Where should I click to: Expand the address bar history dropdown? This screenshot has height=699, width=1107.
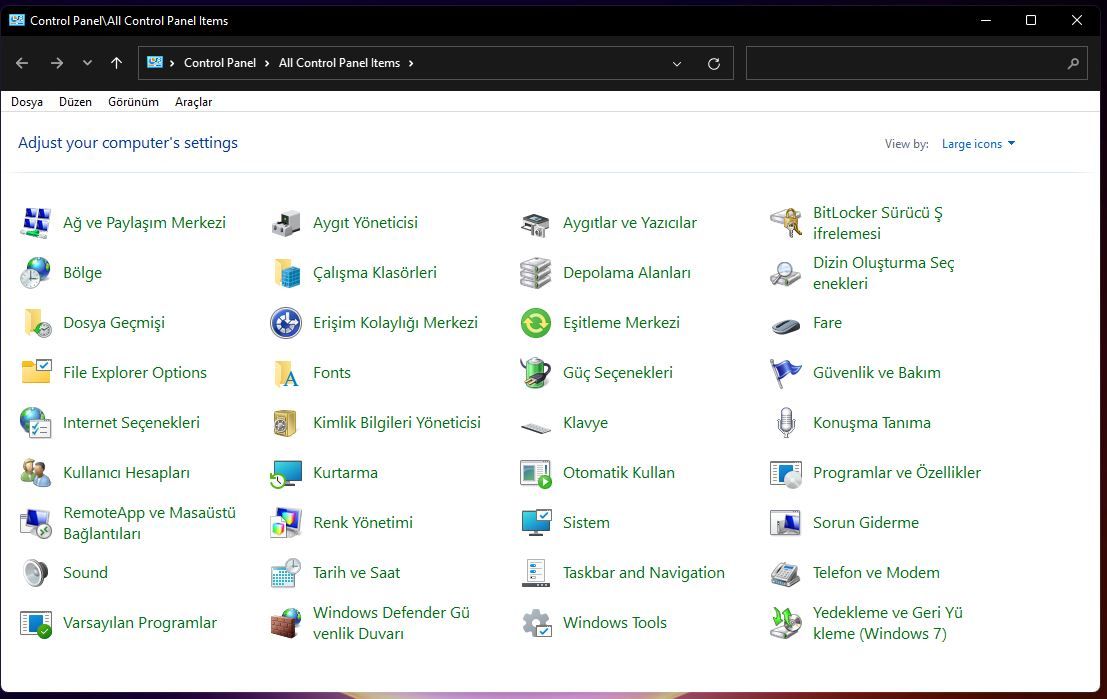point(676,64)
